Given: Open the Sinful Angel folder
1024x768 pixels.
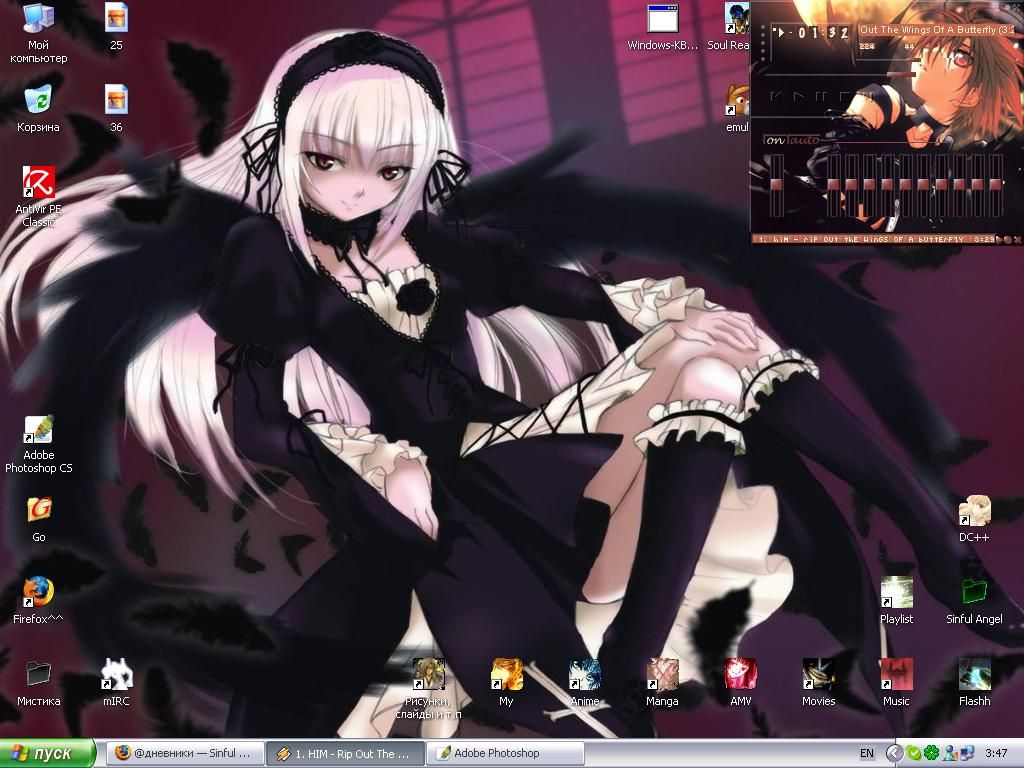Looking at the screenshot, I should [x=974, y=601].
